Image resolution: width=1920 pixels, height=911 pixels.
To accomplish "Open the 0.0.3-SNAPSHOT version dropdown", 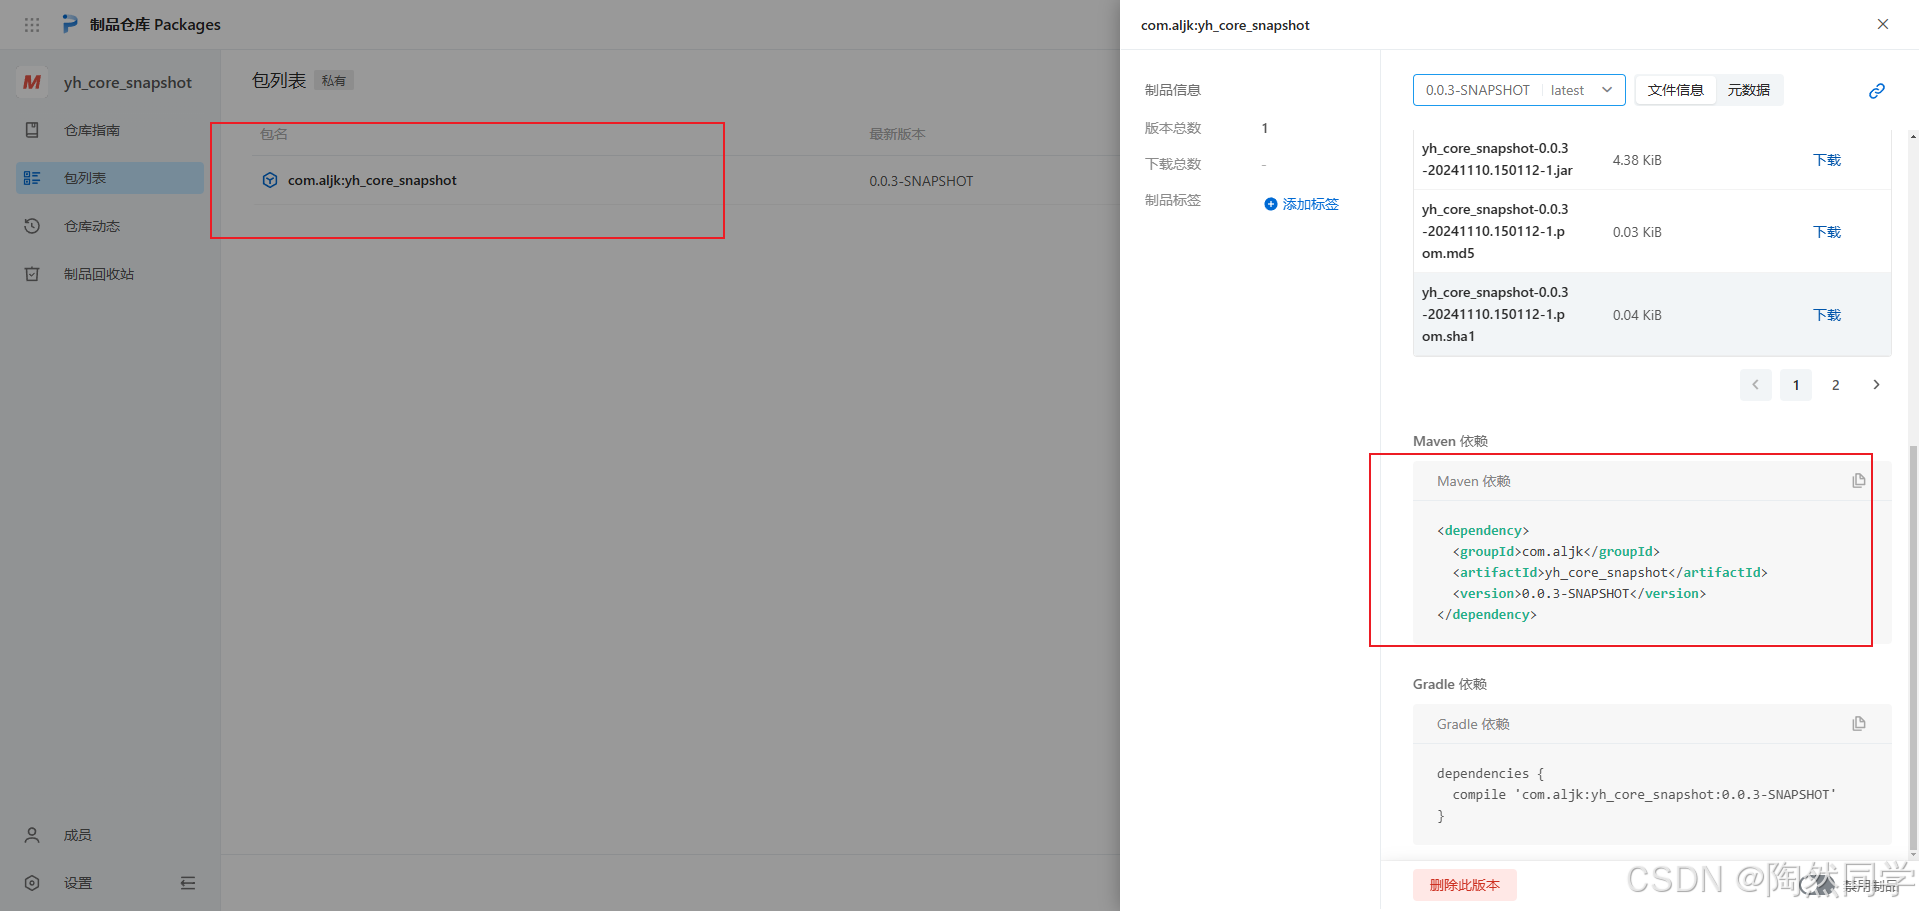I will pyautogui.click(x=1519, y=90).
